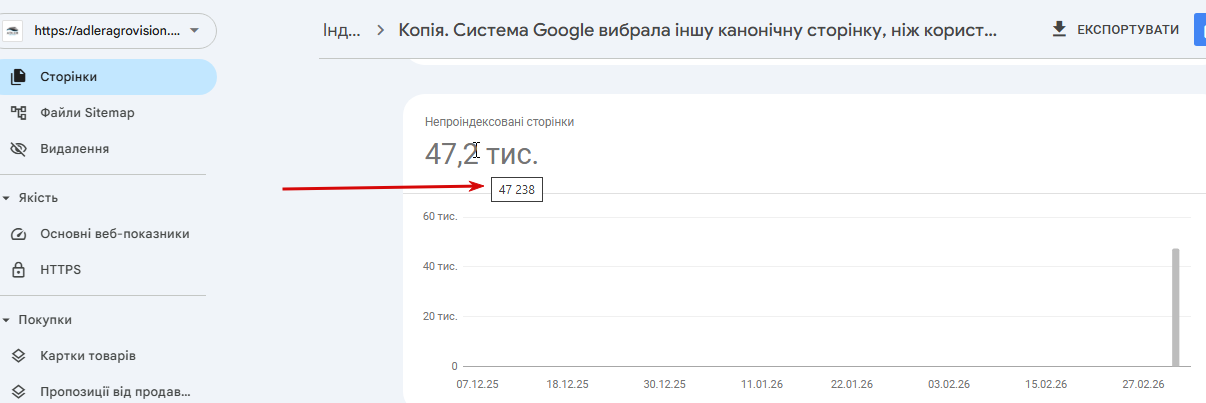This screenshot has width=1206, height=403.
Task: Collapse the Якість sidebar section
Action: [6, 198]
